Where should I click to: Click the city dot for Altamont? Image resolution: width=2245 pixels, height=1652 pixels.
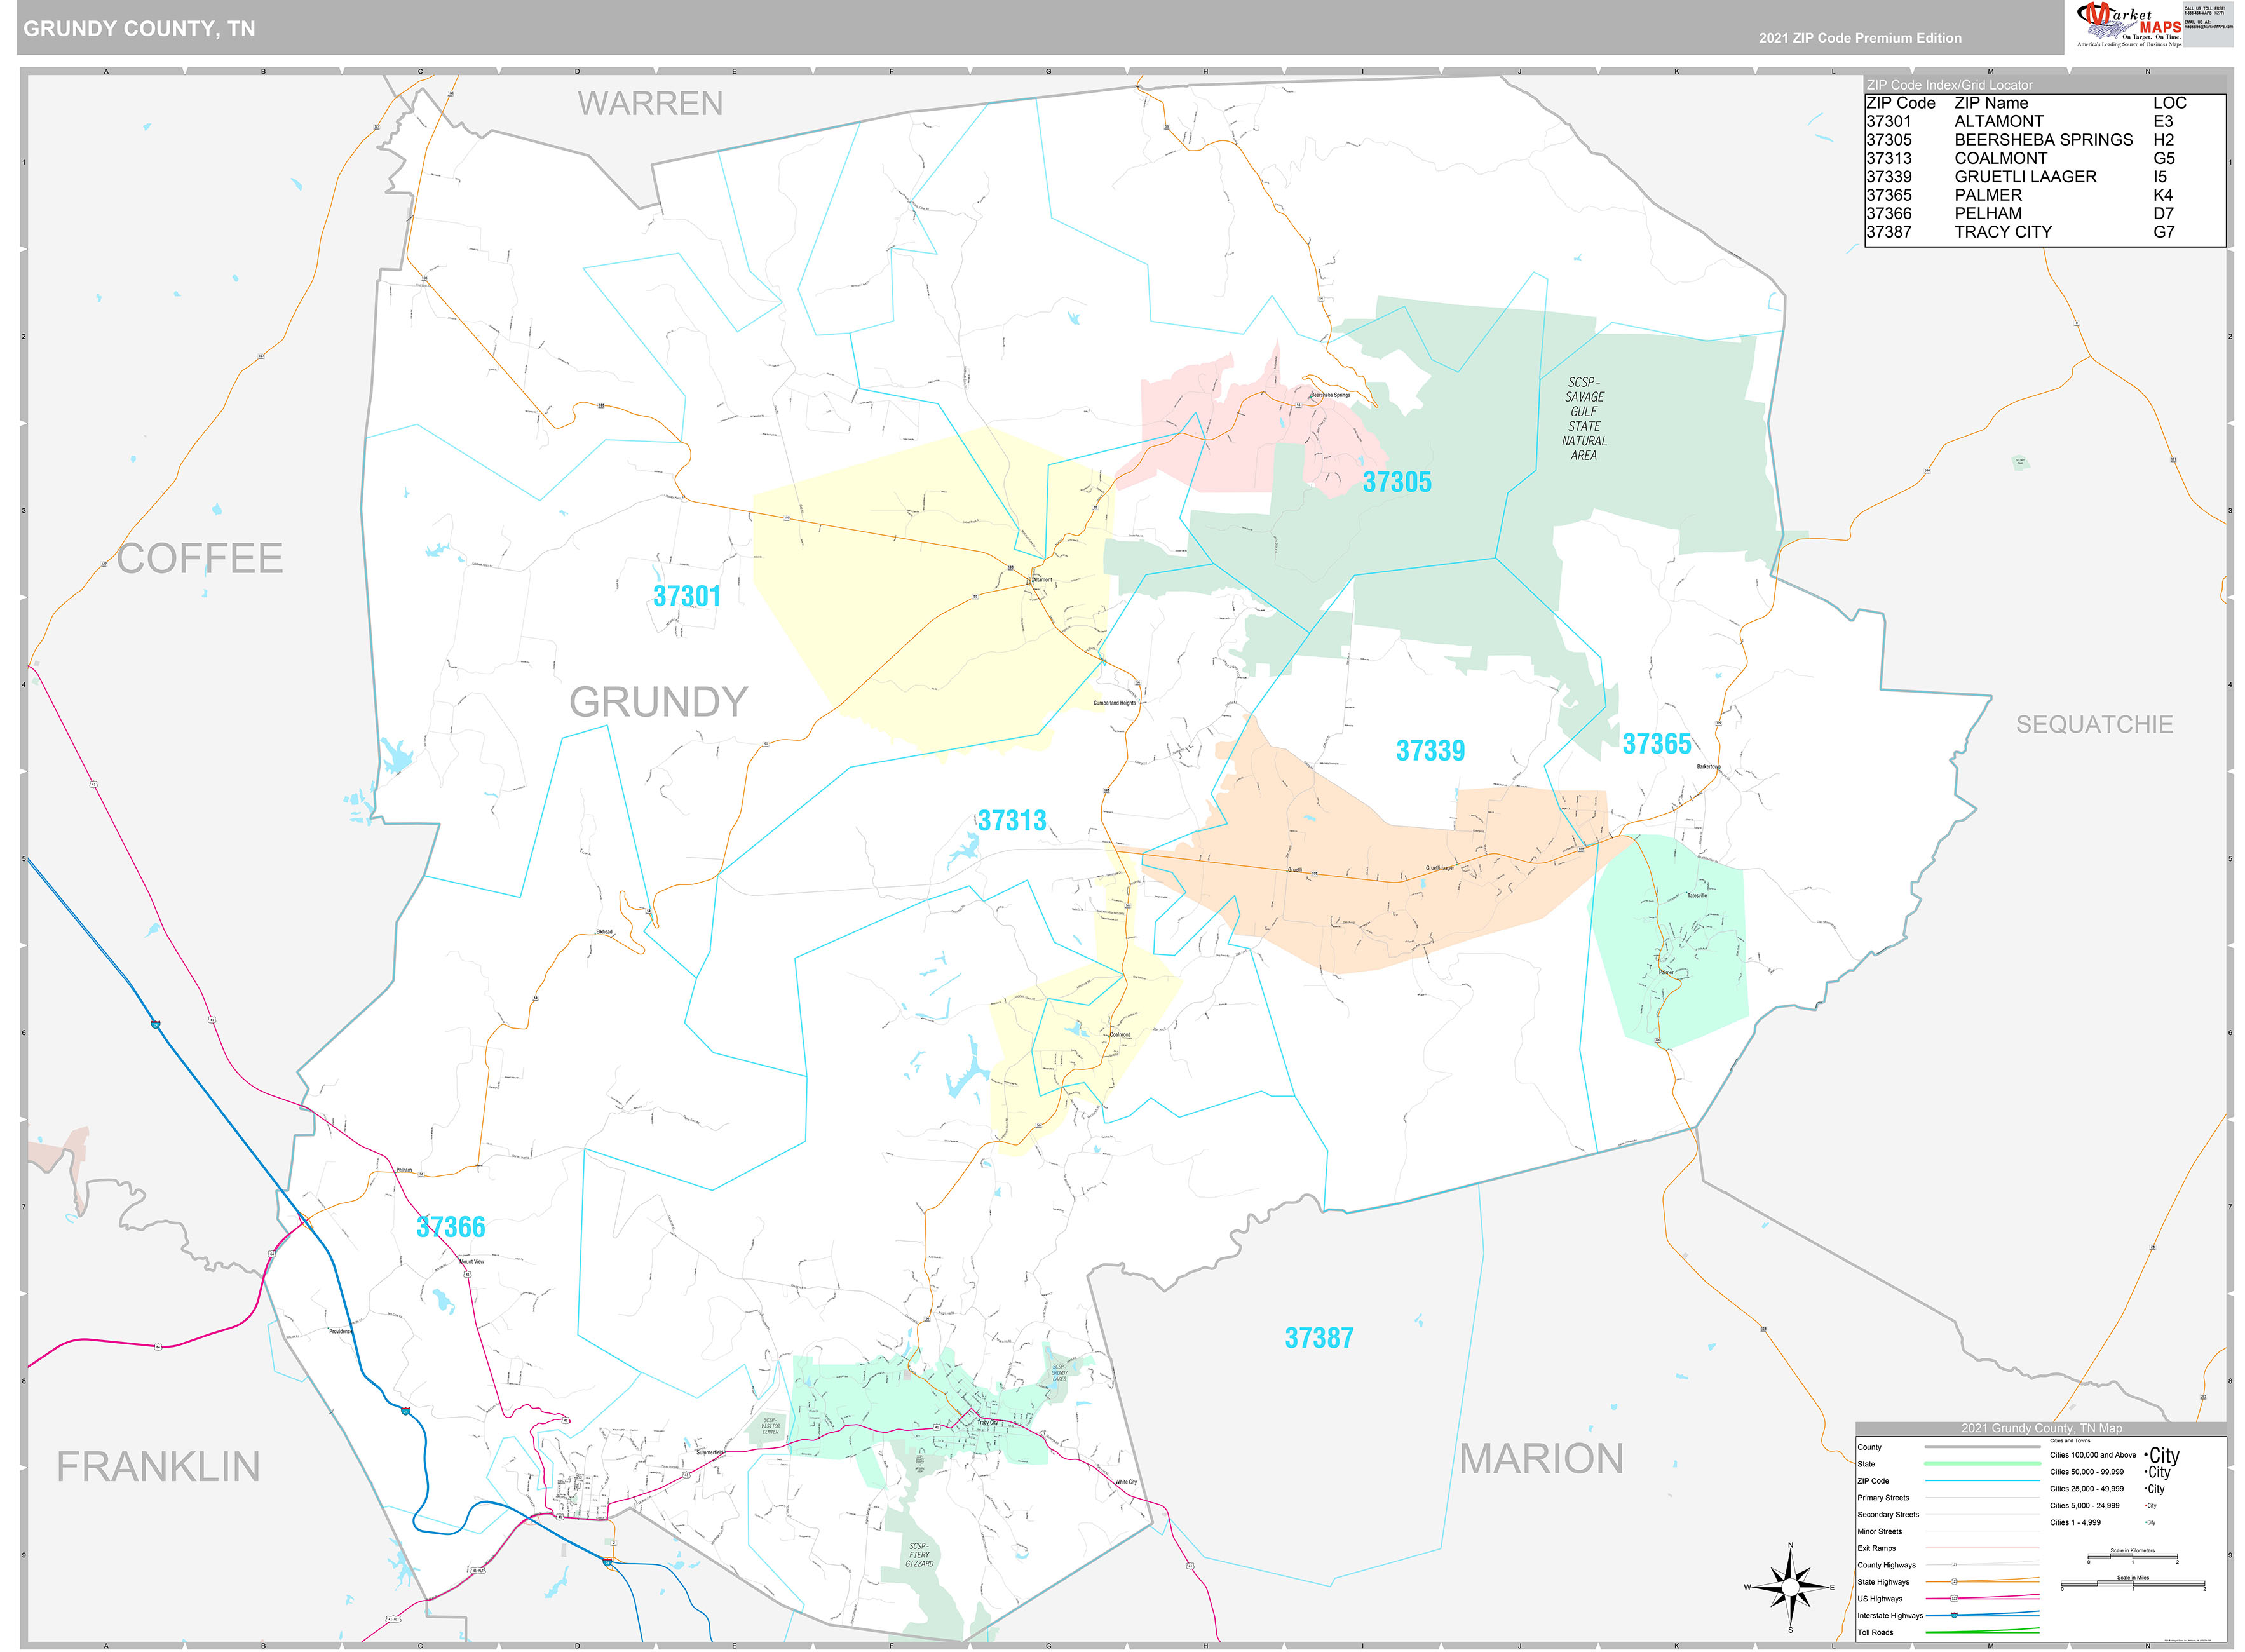pos(1033,581)
